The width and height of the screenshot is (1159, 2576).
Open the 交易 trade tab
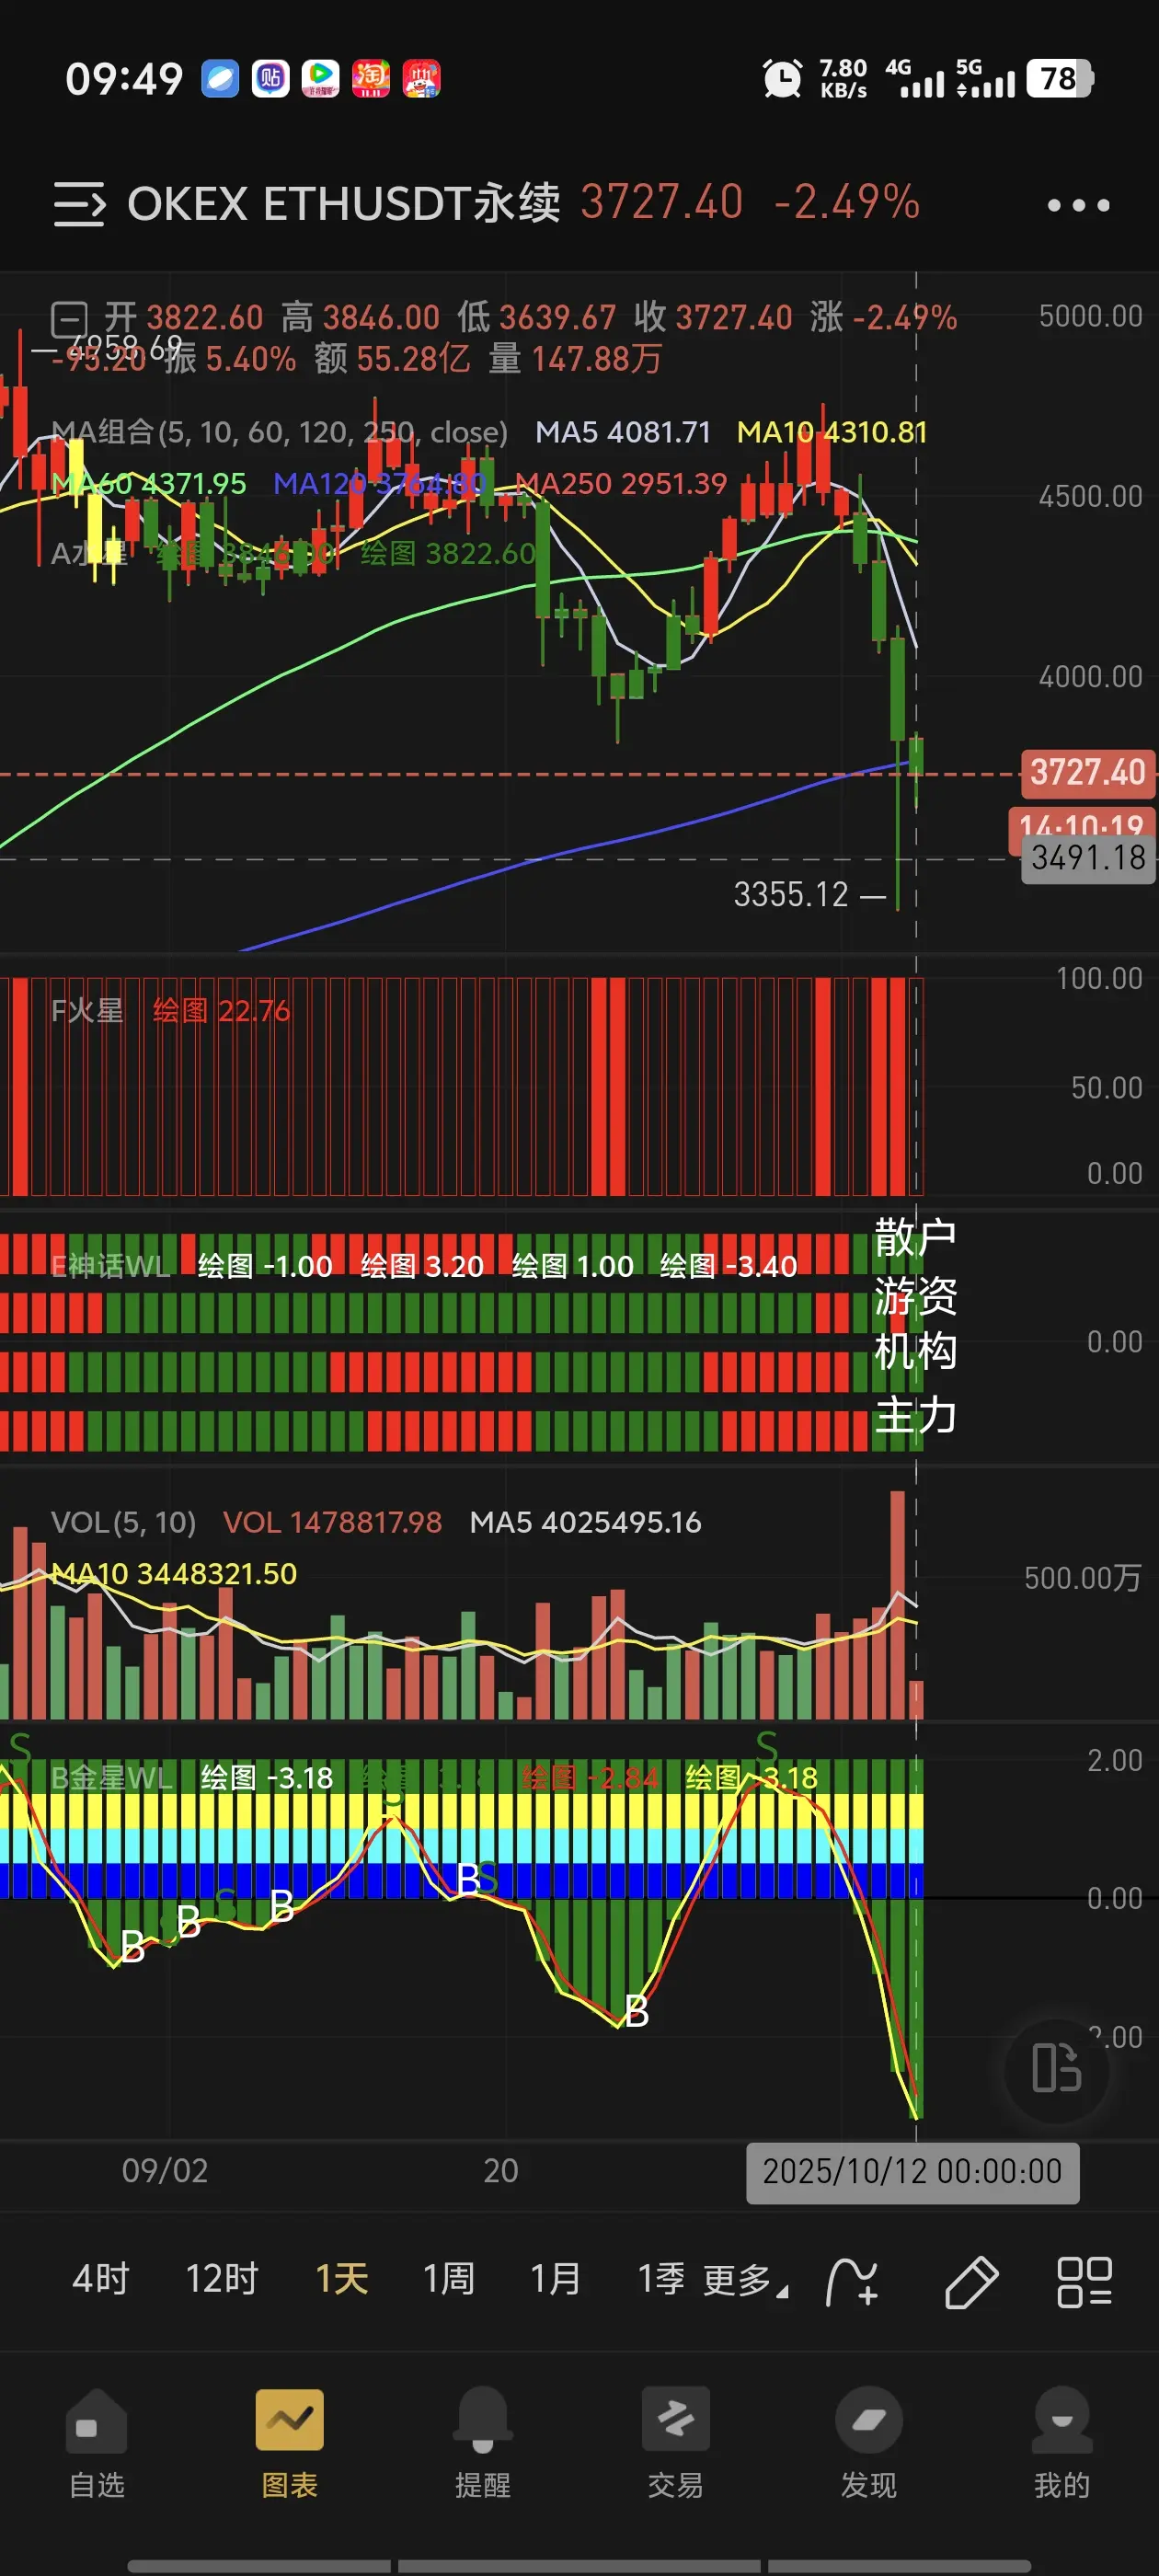click(x=675, y=2443)
